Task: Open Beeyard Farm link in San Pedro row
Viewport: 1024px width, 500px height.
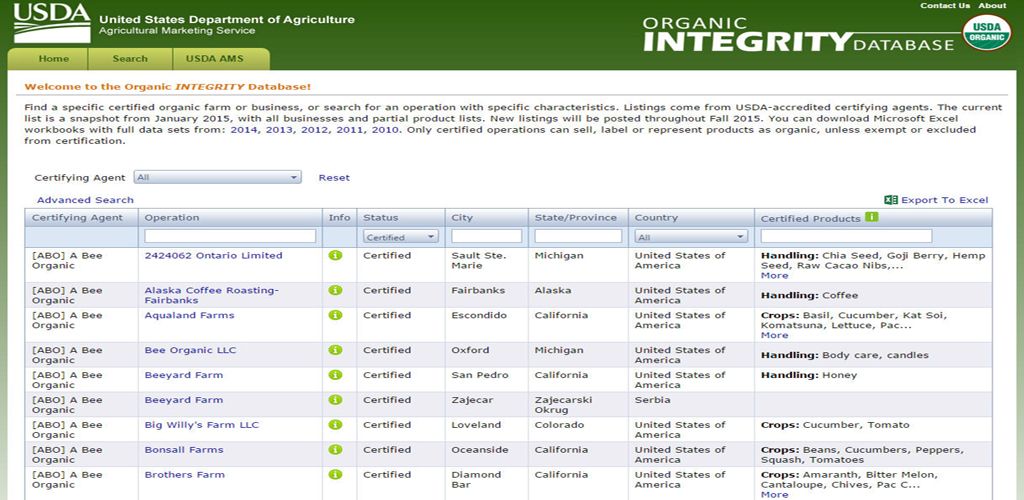Action: click(x=184, y=375)
